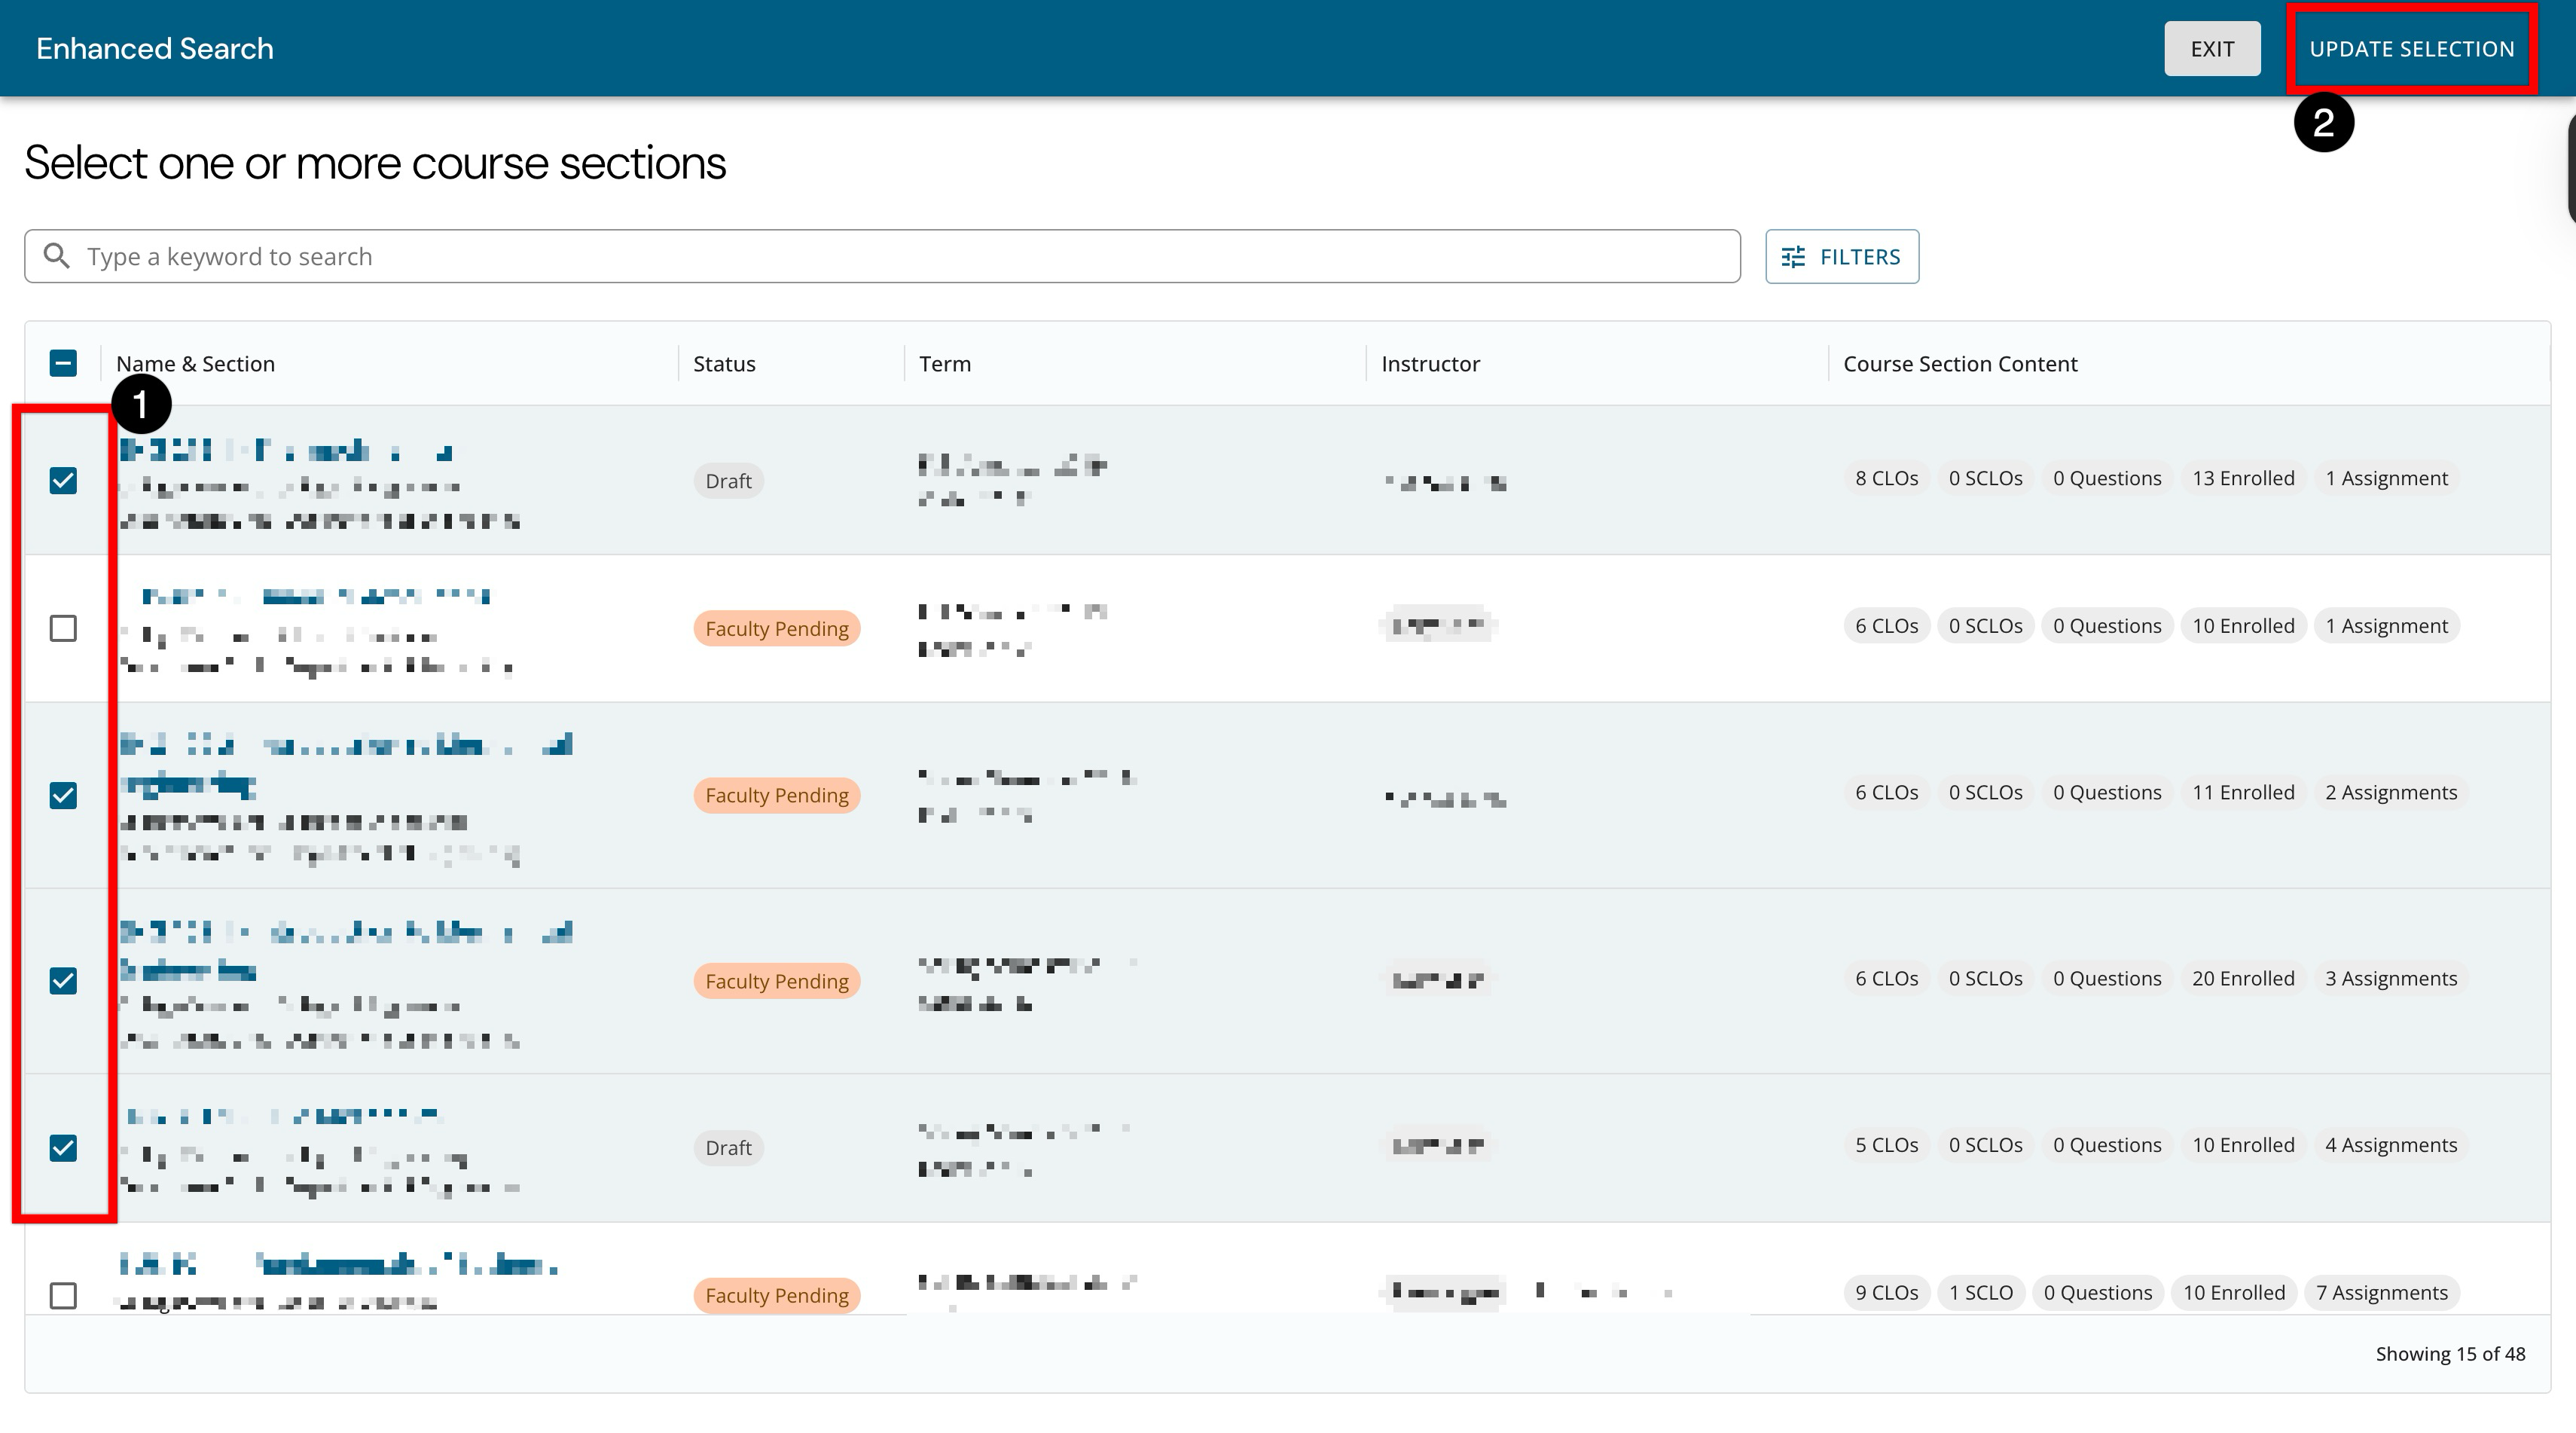This screenshot has height=1433, width=2576.
Task: Click the filters sliders icon
Action: click(x=1793, y=257)
